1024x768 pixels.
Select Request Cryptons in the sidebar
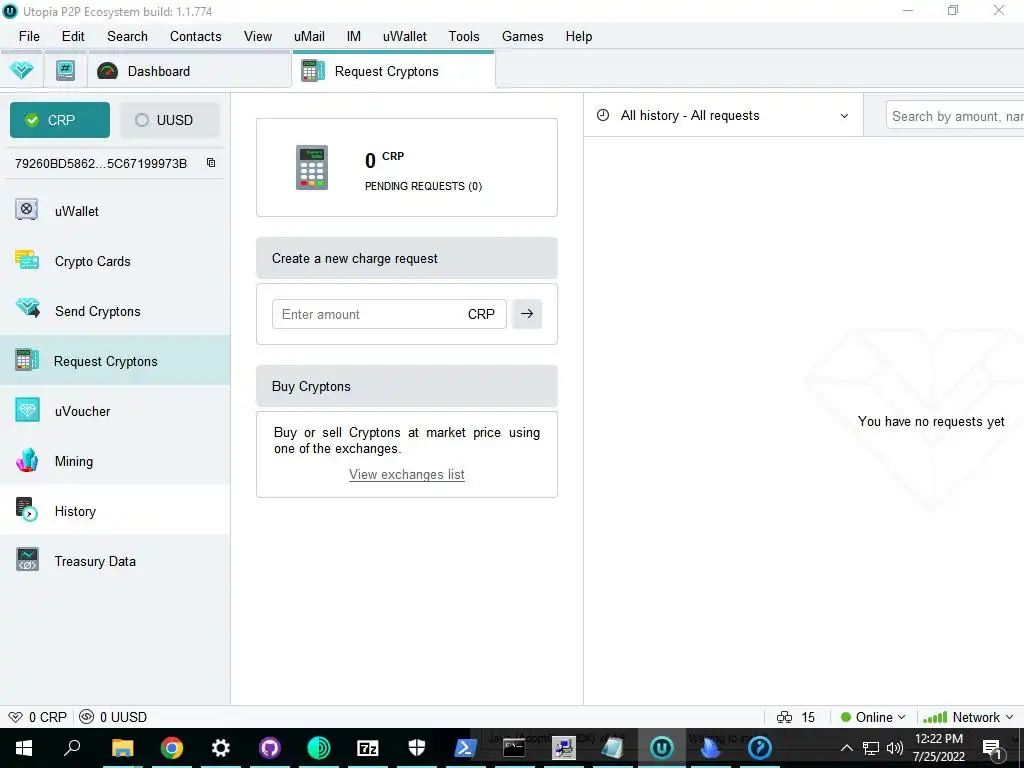coord(115,361)
